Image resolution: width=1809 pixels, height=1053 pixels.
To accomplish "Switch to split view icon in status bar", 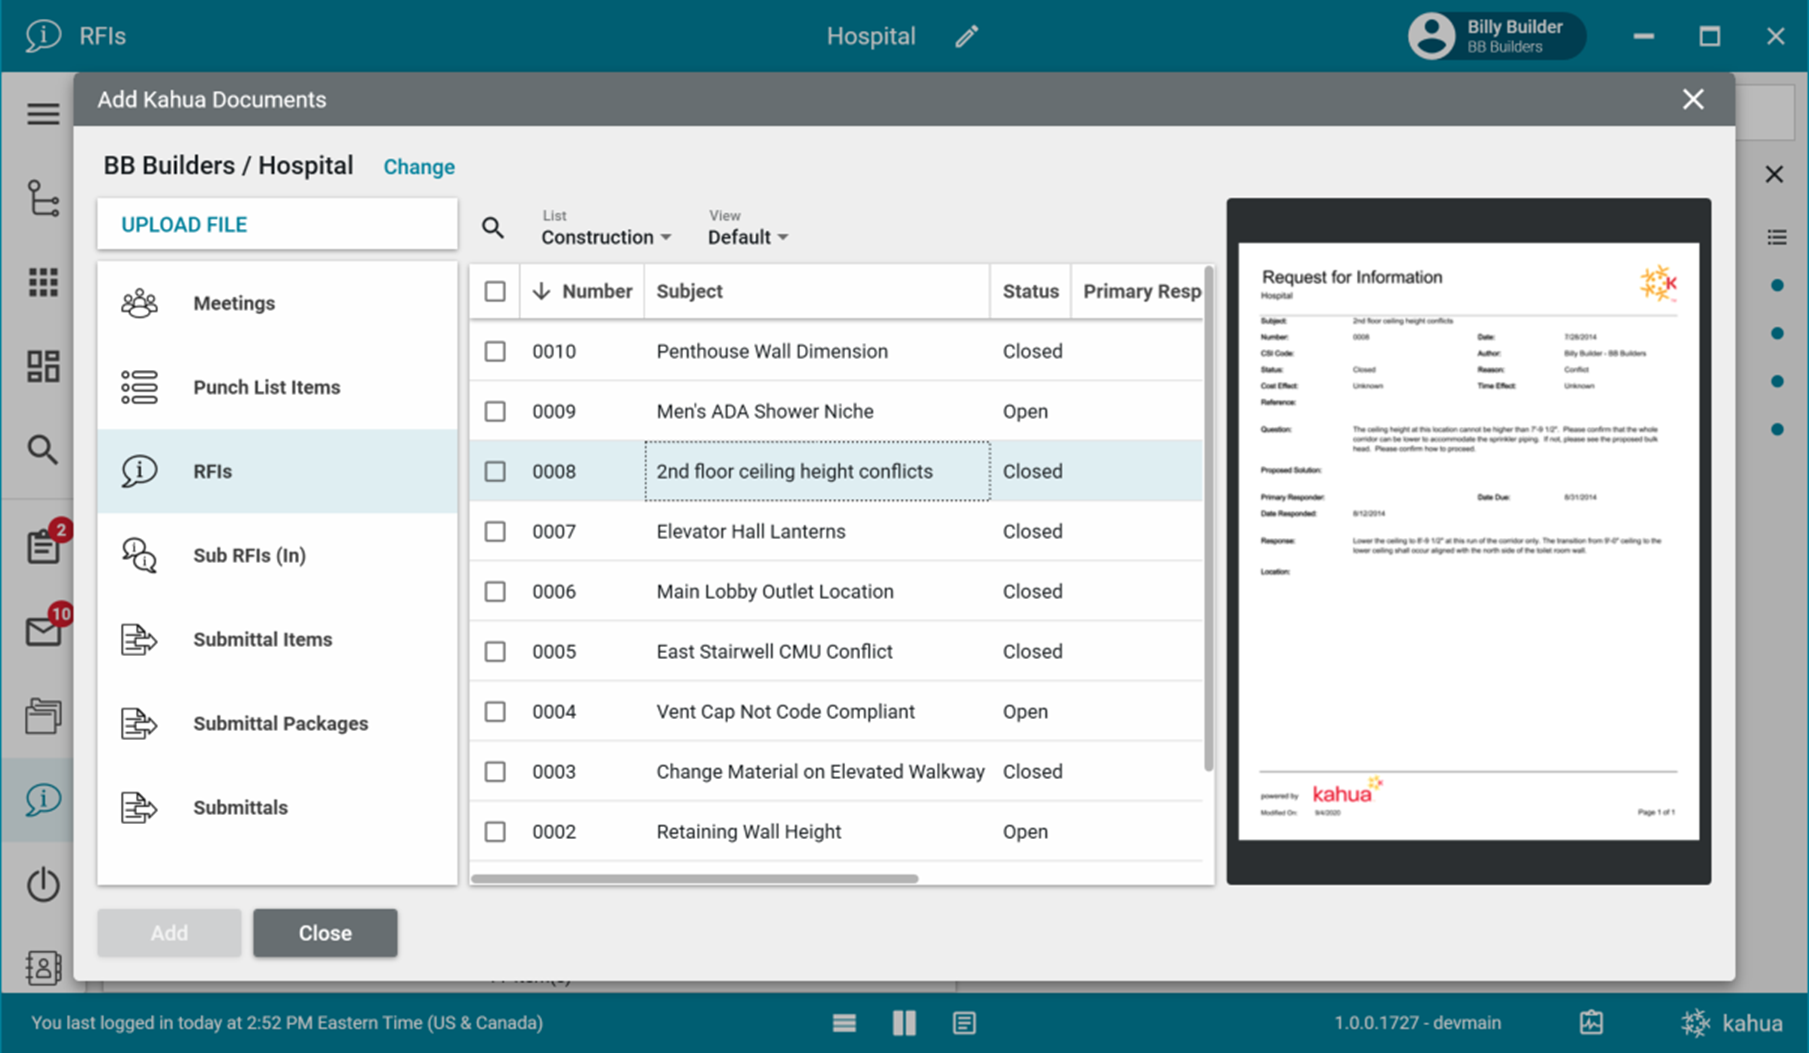I will [x=904, y=1022].
